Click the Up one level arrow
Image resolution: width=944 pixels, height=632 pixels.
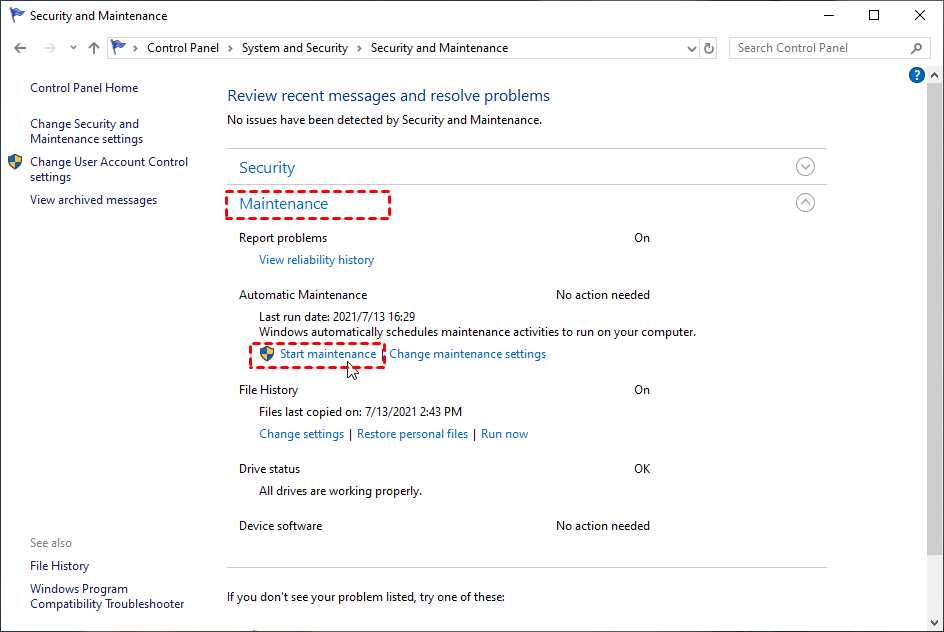[94, 48]
